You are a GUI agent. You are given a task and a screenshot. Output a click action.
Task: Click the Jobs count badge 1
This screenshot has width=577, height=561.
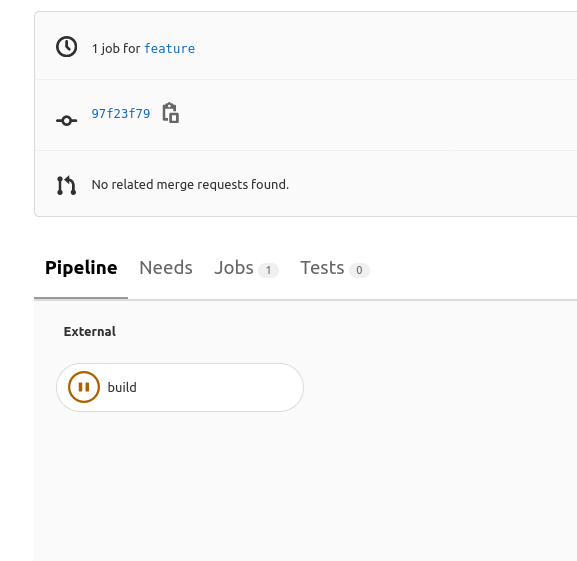click(268, 270)
